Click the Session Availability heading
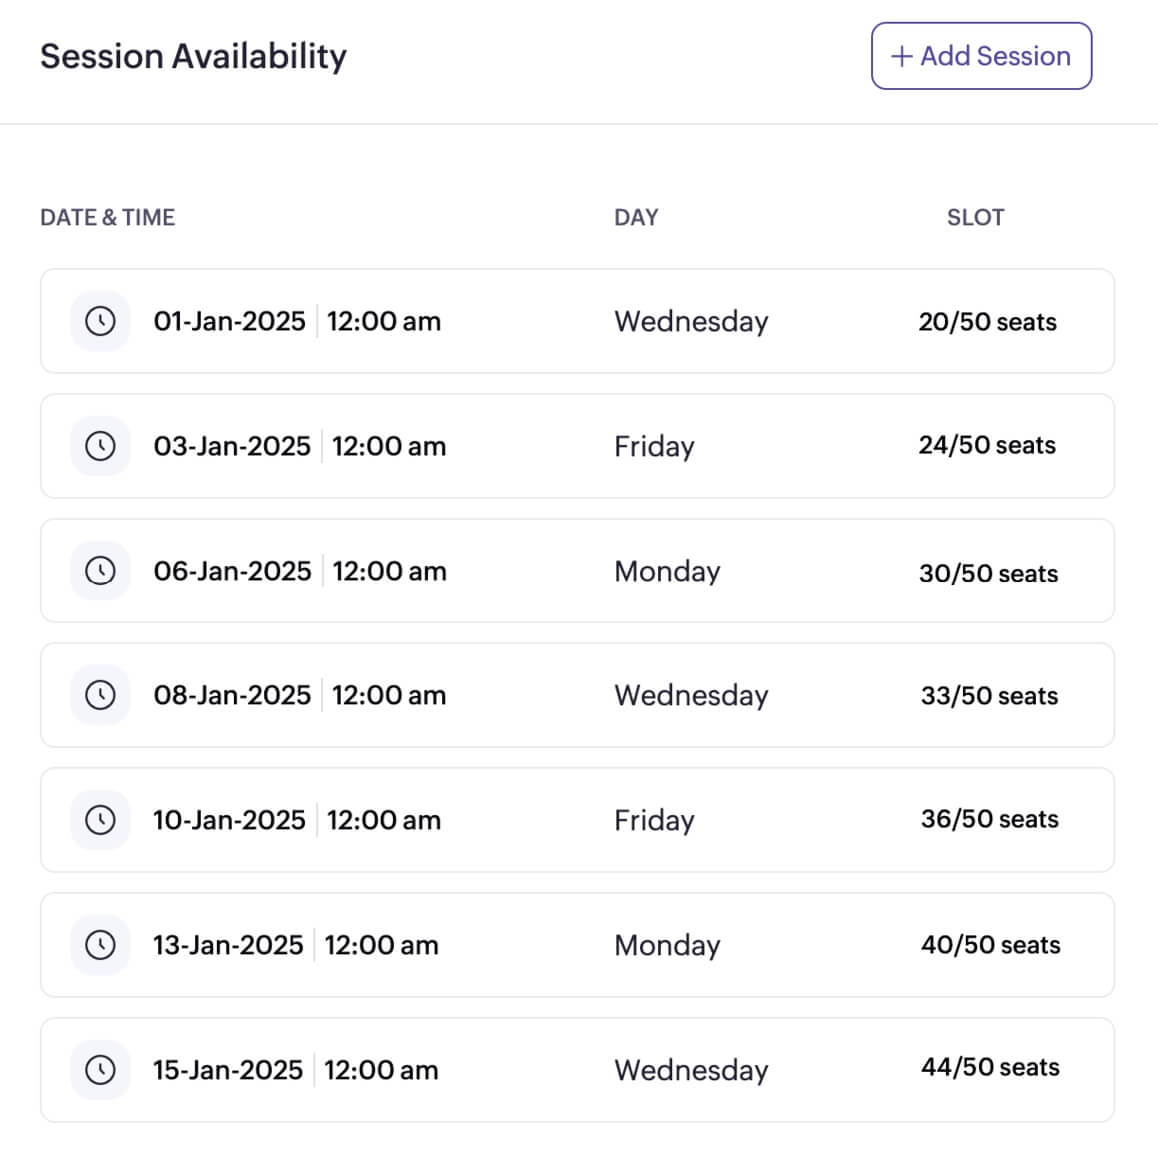Screen dimensions: 1158x1164 (x=193, y=56)
